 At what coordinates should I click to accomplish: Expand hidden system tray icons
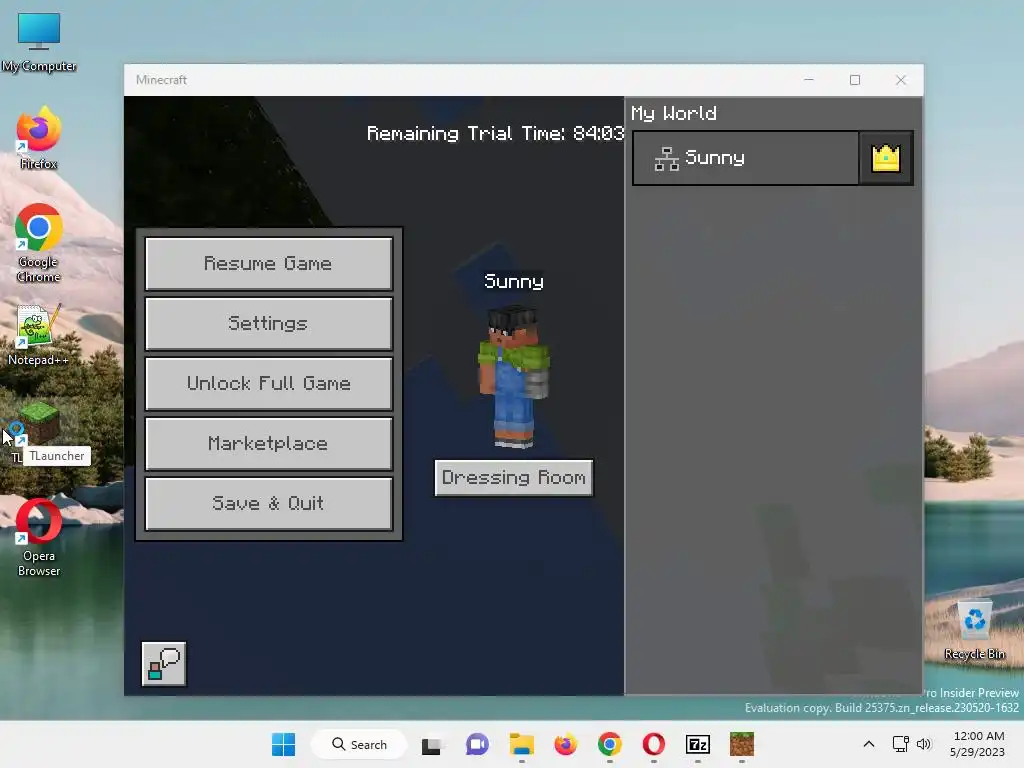coord(869,744)
